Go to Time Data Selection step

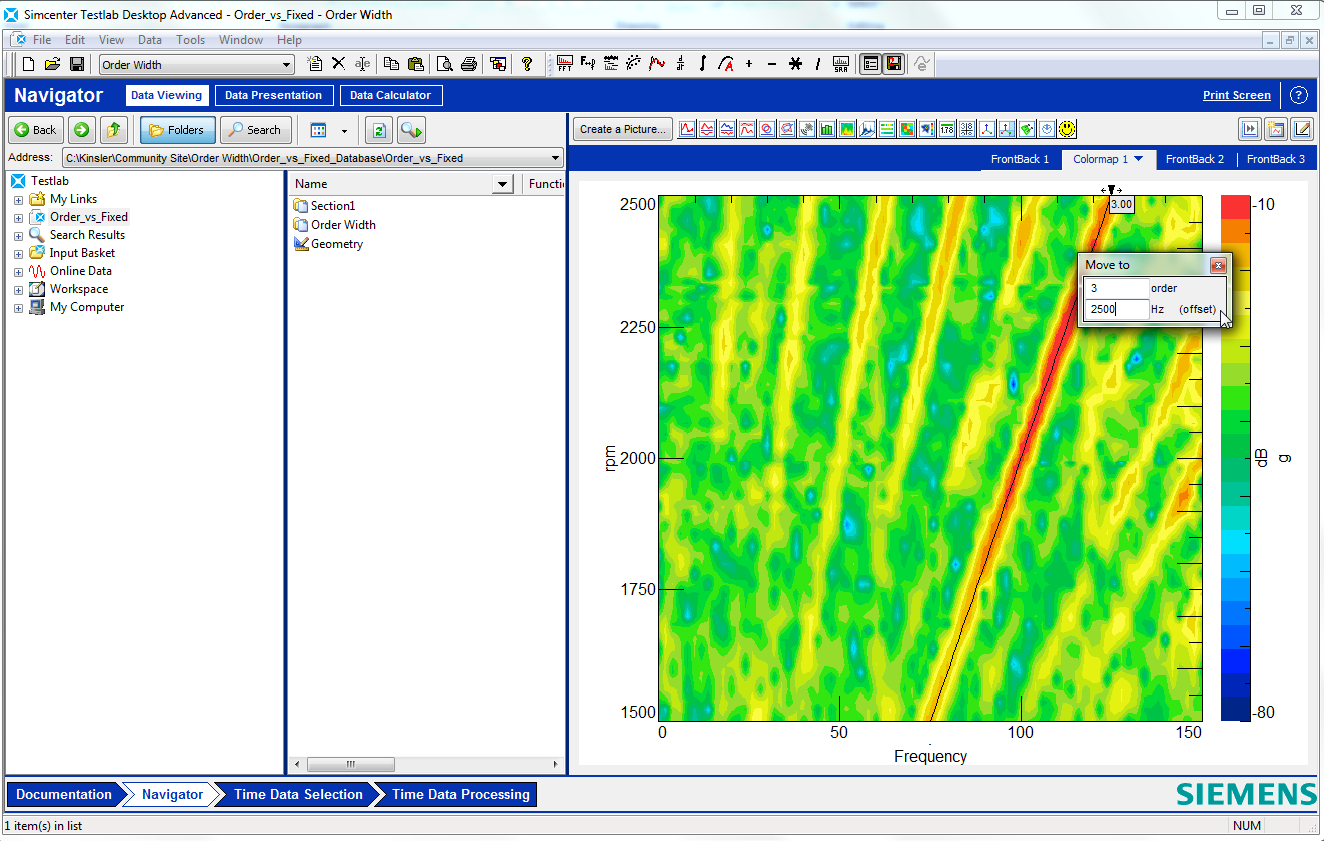click(x=298, y=795)
